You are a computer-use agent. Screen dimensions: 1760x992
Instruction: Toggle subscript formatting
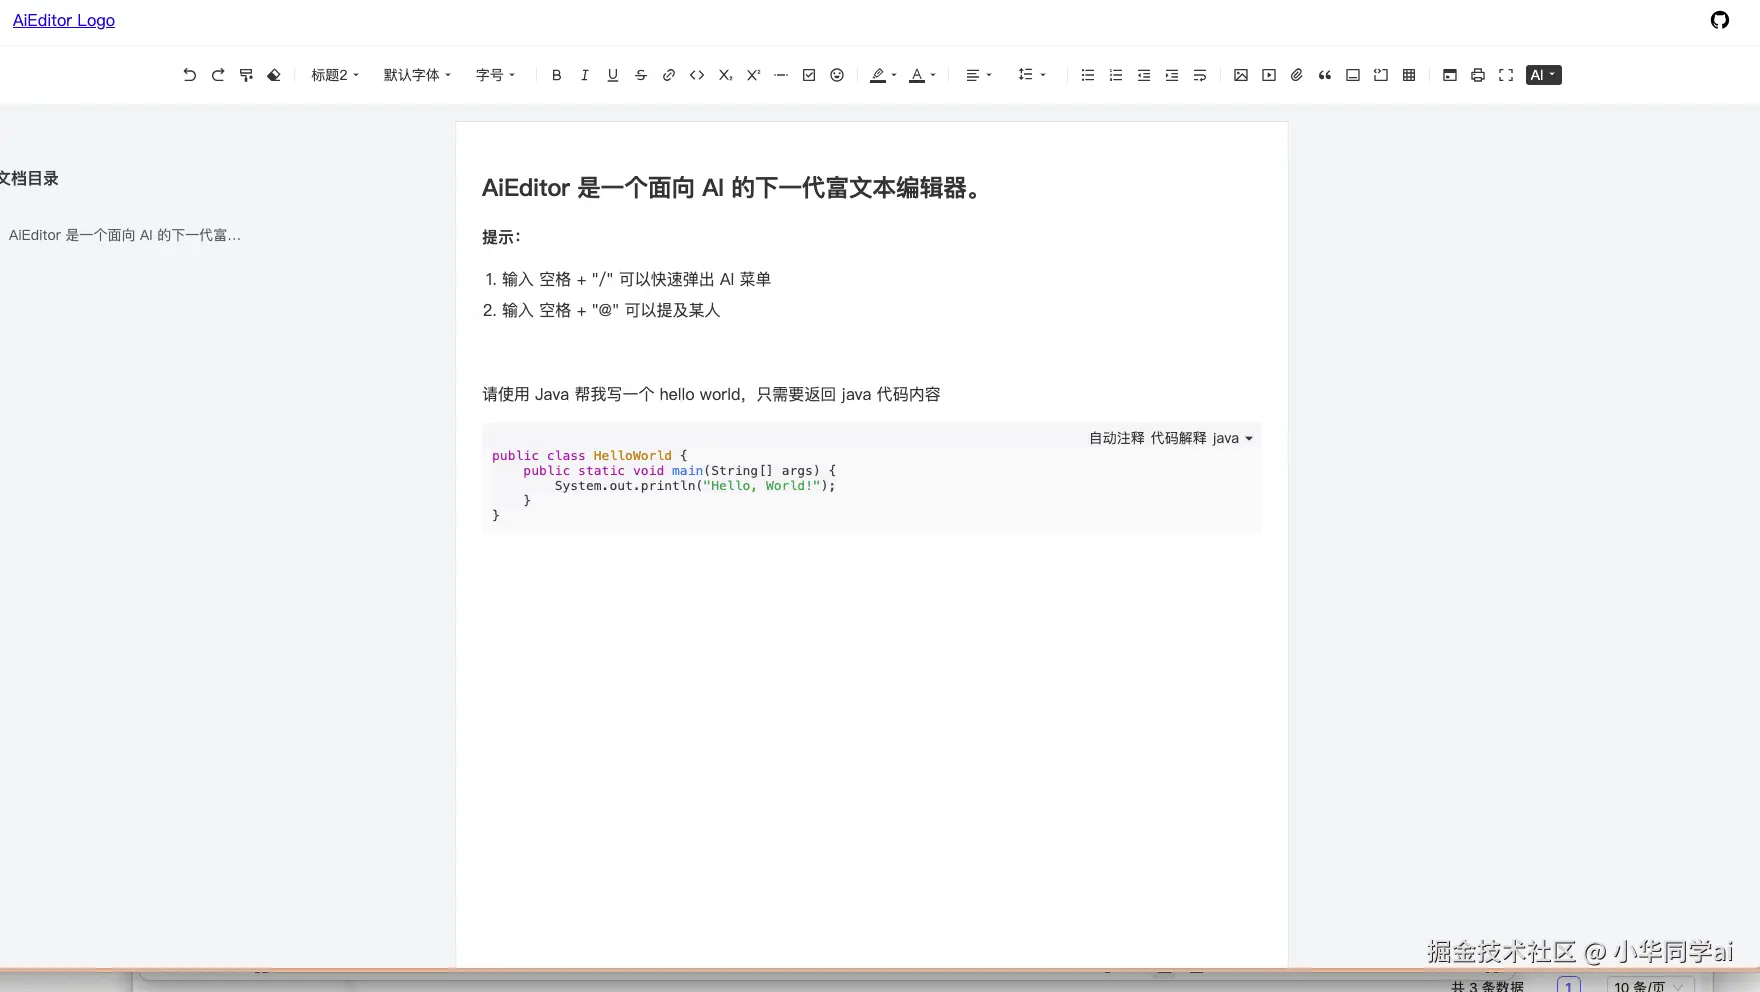click(x=725, y=75)
